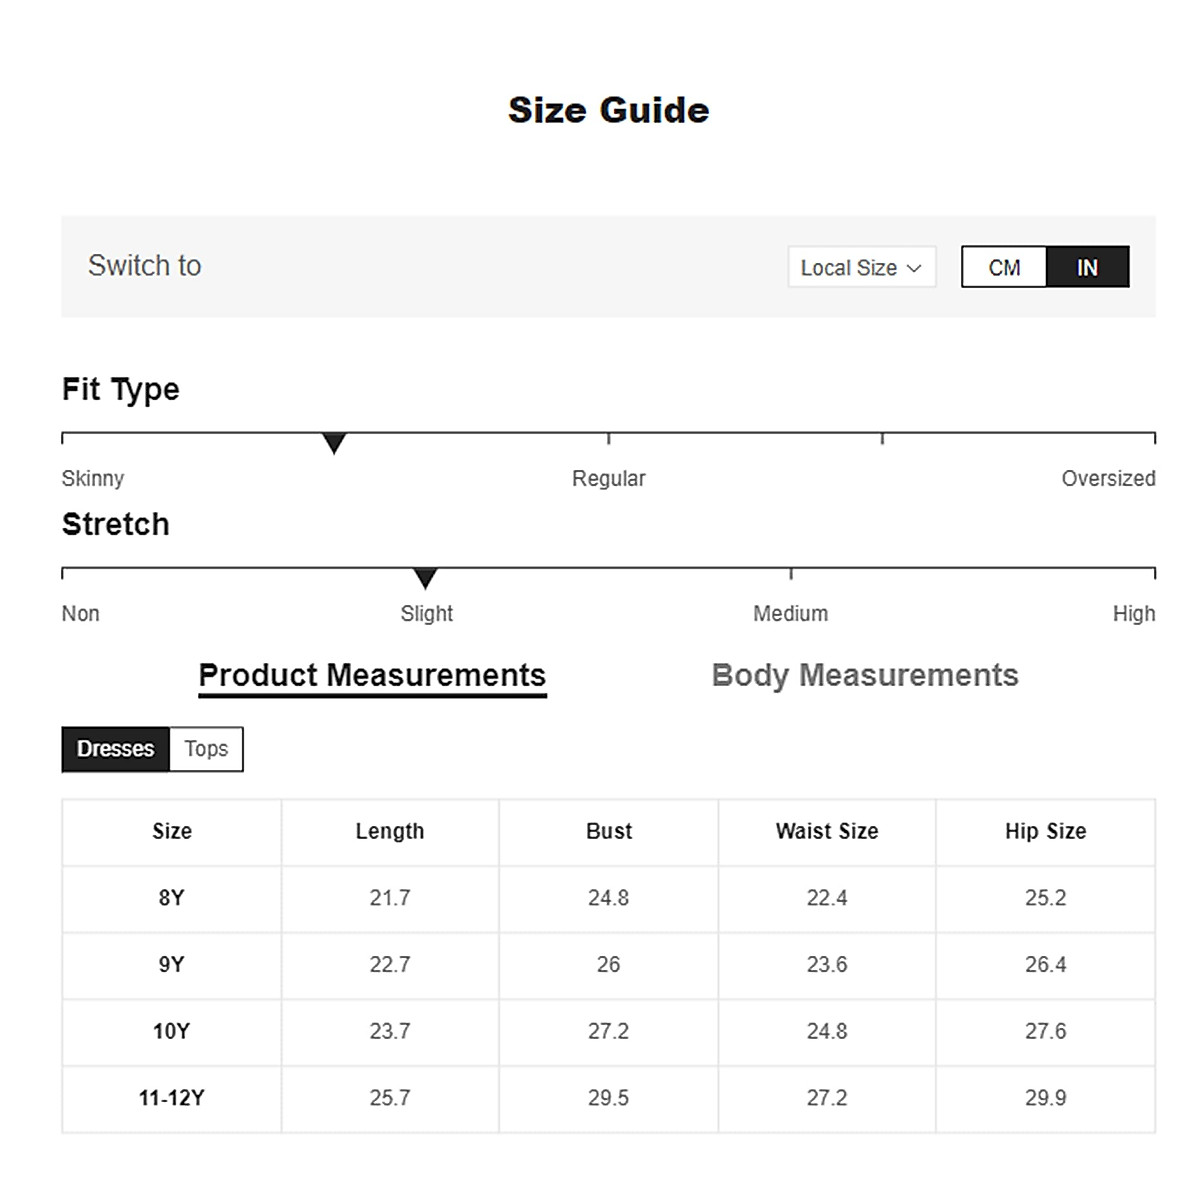The height and width of the screenshot is (1200, 1200).
Task: Switch units to IN
Action: [1087, 267]
